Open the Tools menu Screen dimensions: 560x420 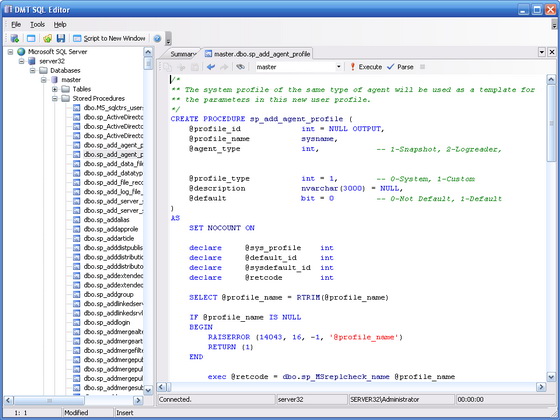click(x=38, y=25)
